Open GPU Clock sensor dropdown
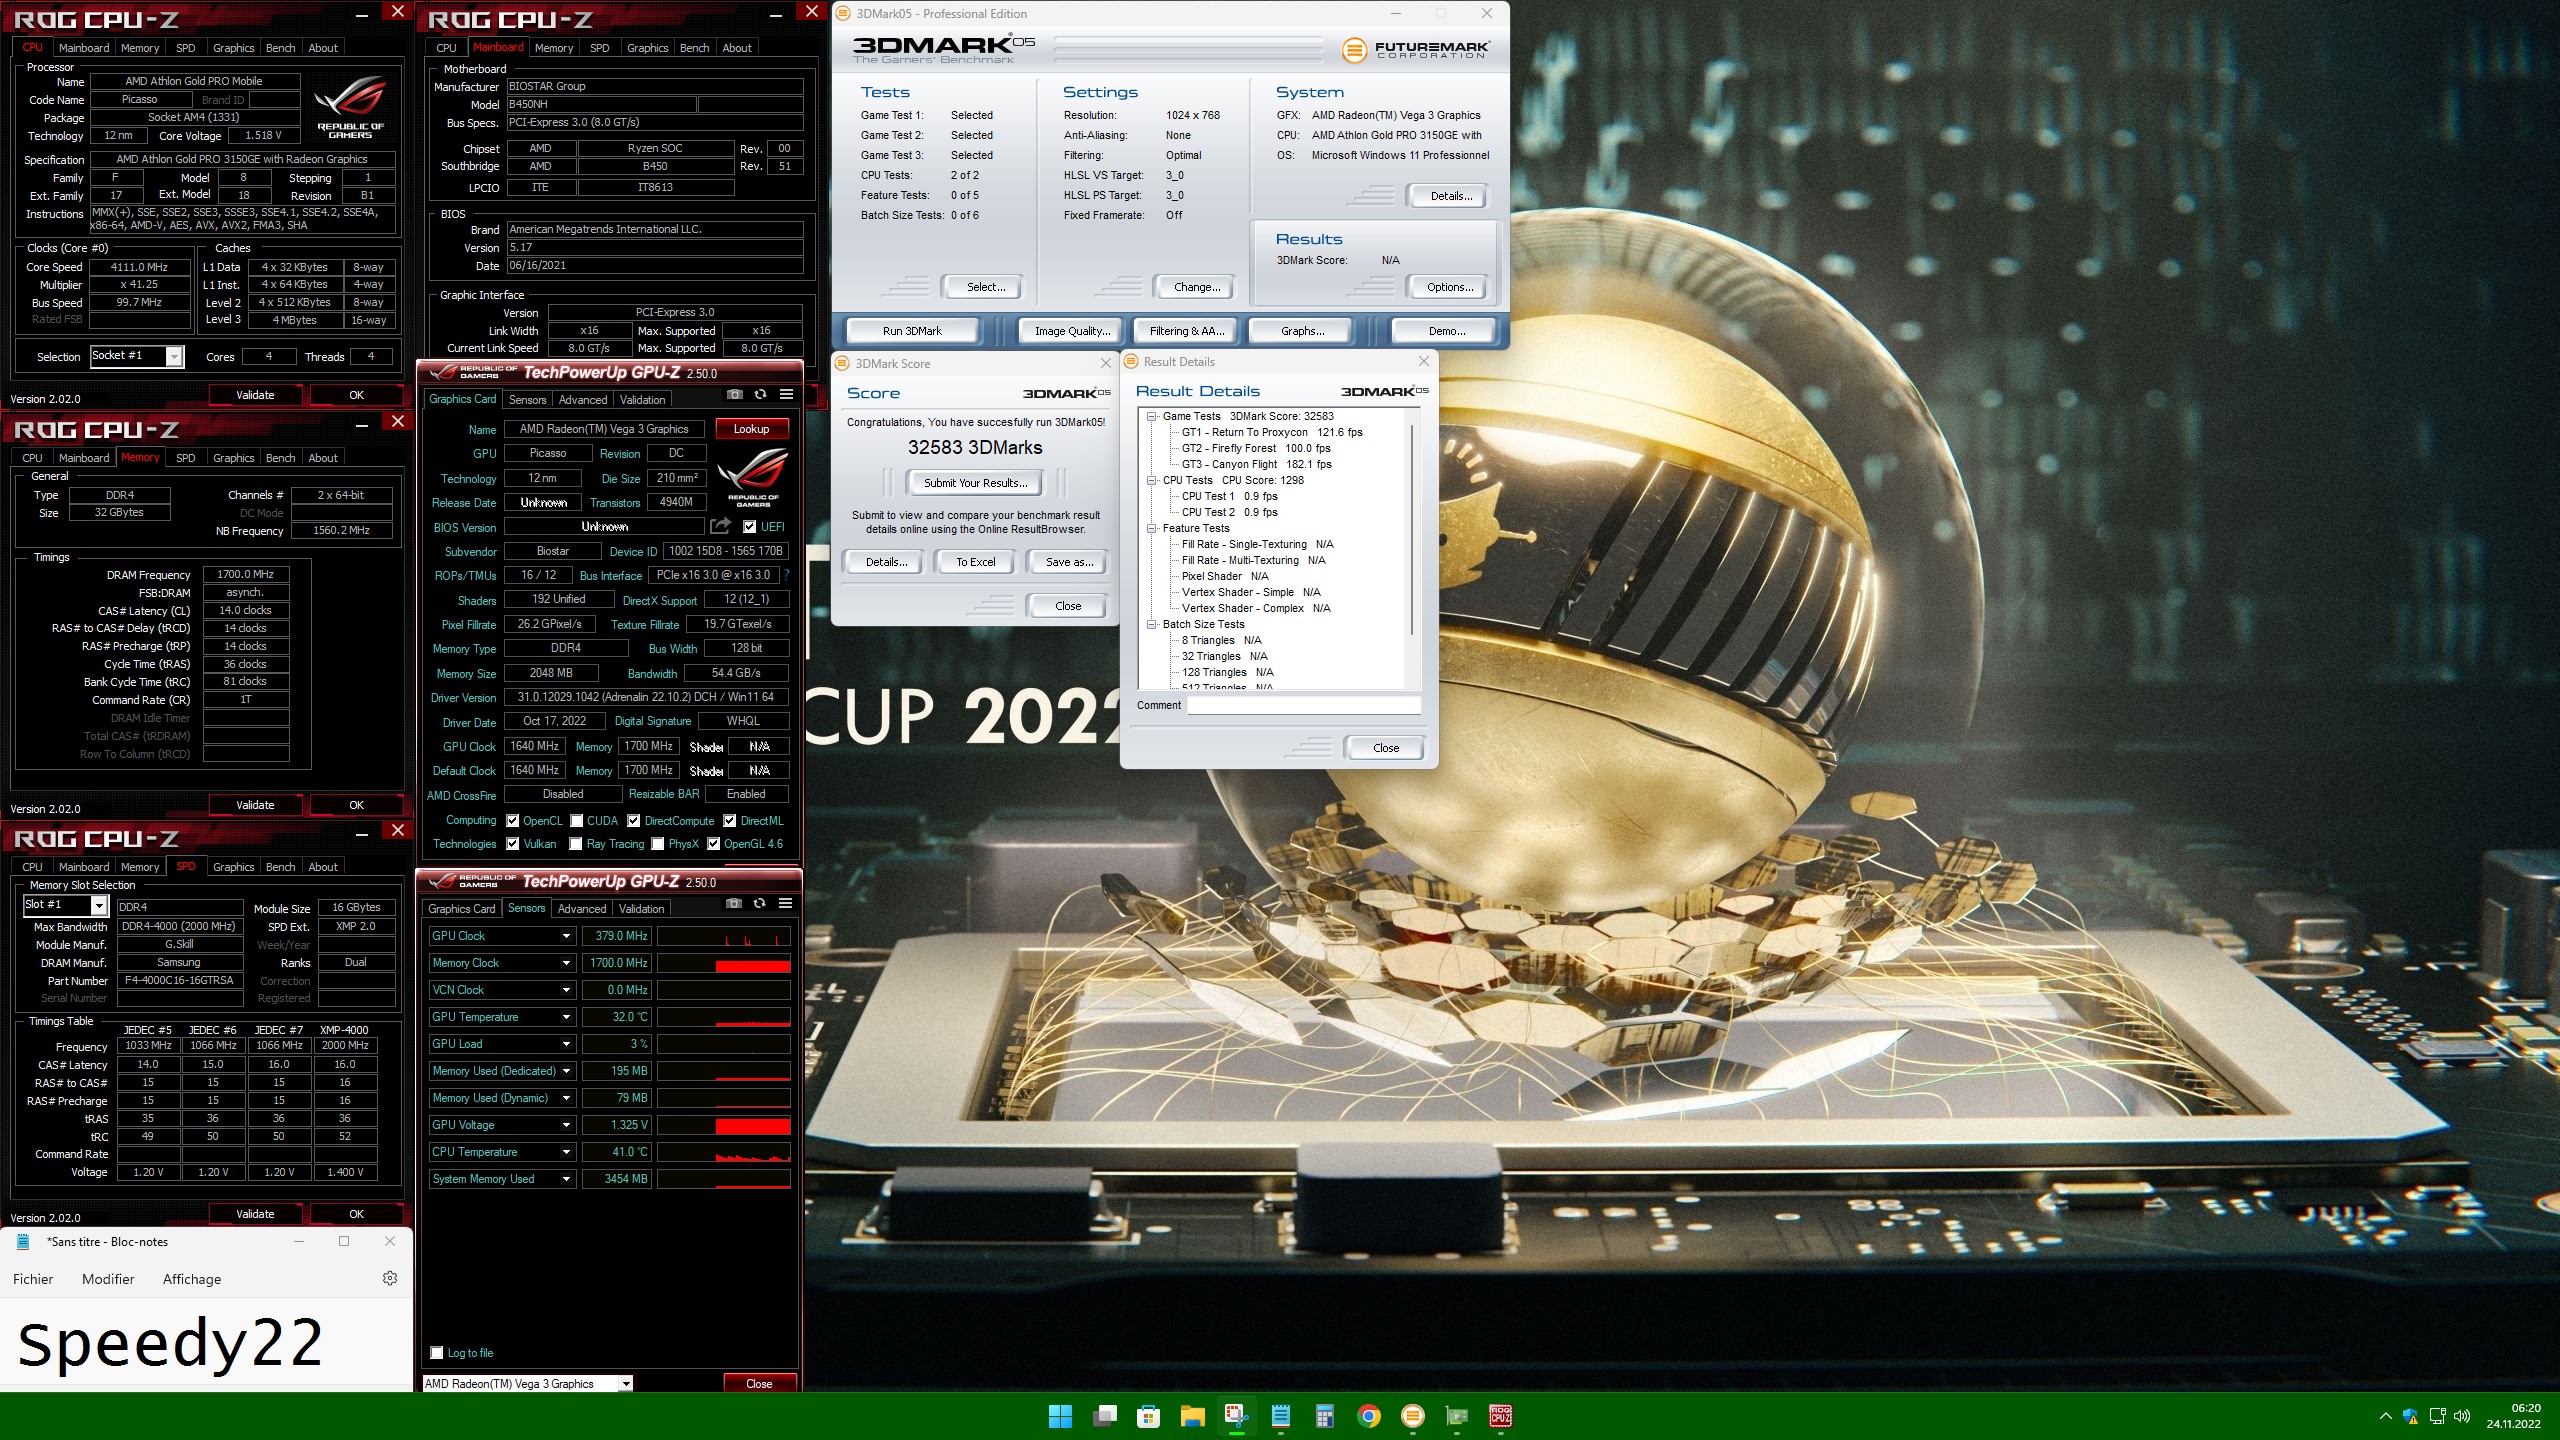Viewport: 2560px width, 1440px height. [x=566, y=936]
